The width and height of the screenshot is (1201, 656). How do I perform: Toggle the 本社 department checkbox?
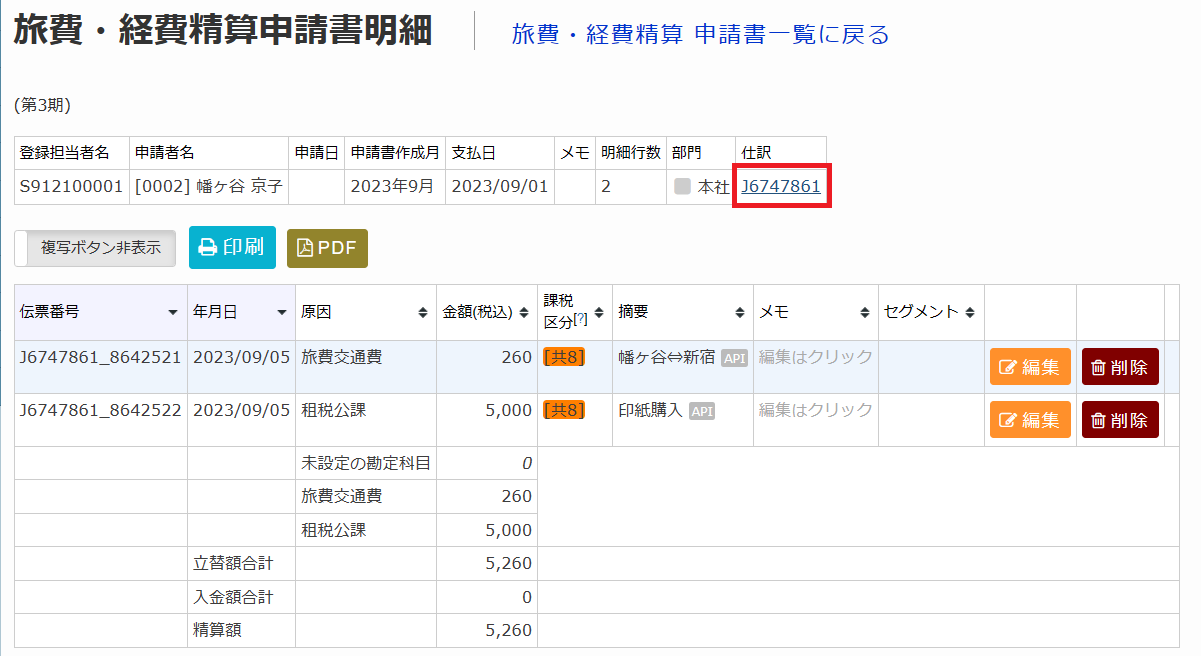[x=683, y=187]
